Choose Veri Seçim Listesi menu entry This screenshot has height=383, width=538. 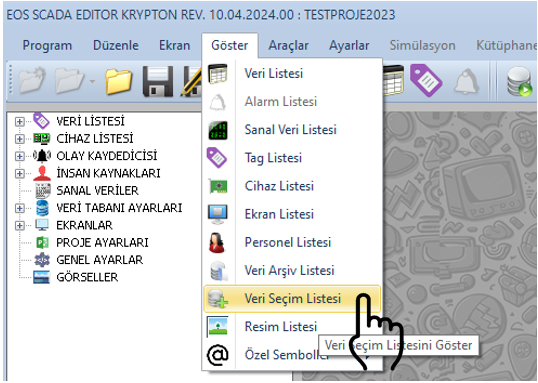tap(292, 299)
